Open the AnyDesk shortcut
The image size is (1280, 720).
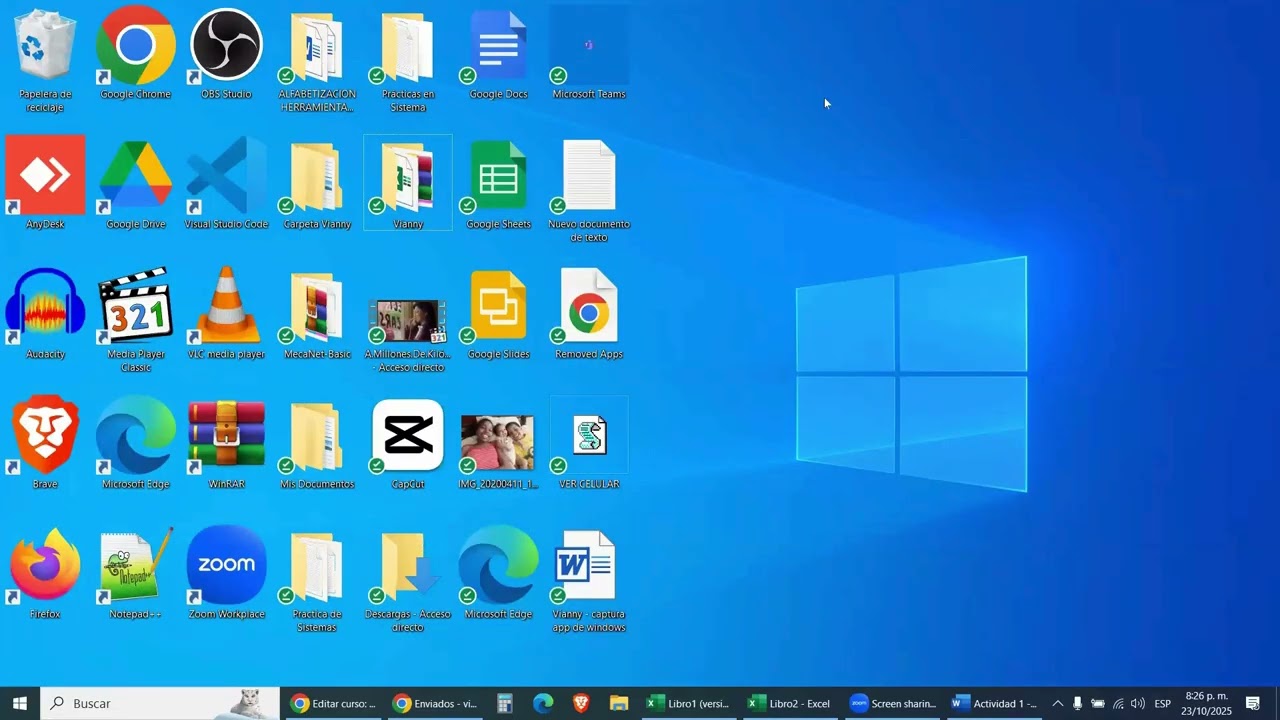click(45, 184)
